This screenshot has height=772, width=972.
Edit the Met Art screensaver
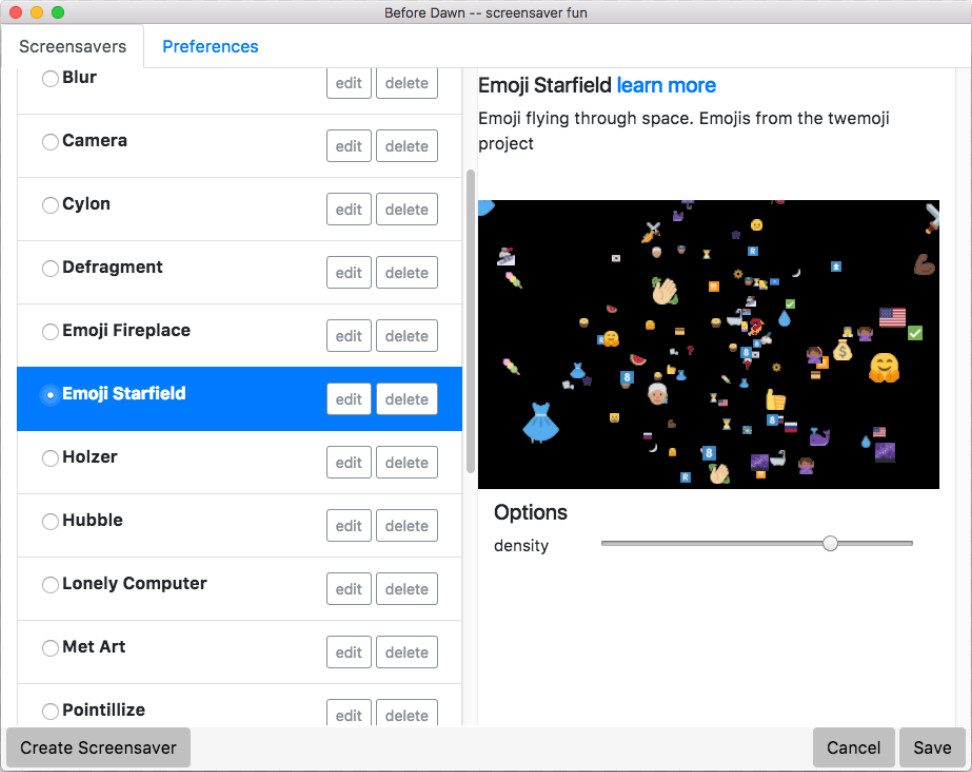[x=349, y=652]
